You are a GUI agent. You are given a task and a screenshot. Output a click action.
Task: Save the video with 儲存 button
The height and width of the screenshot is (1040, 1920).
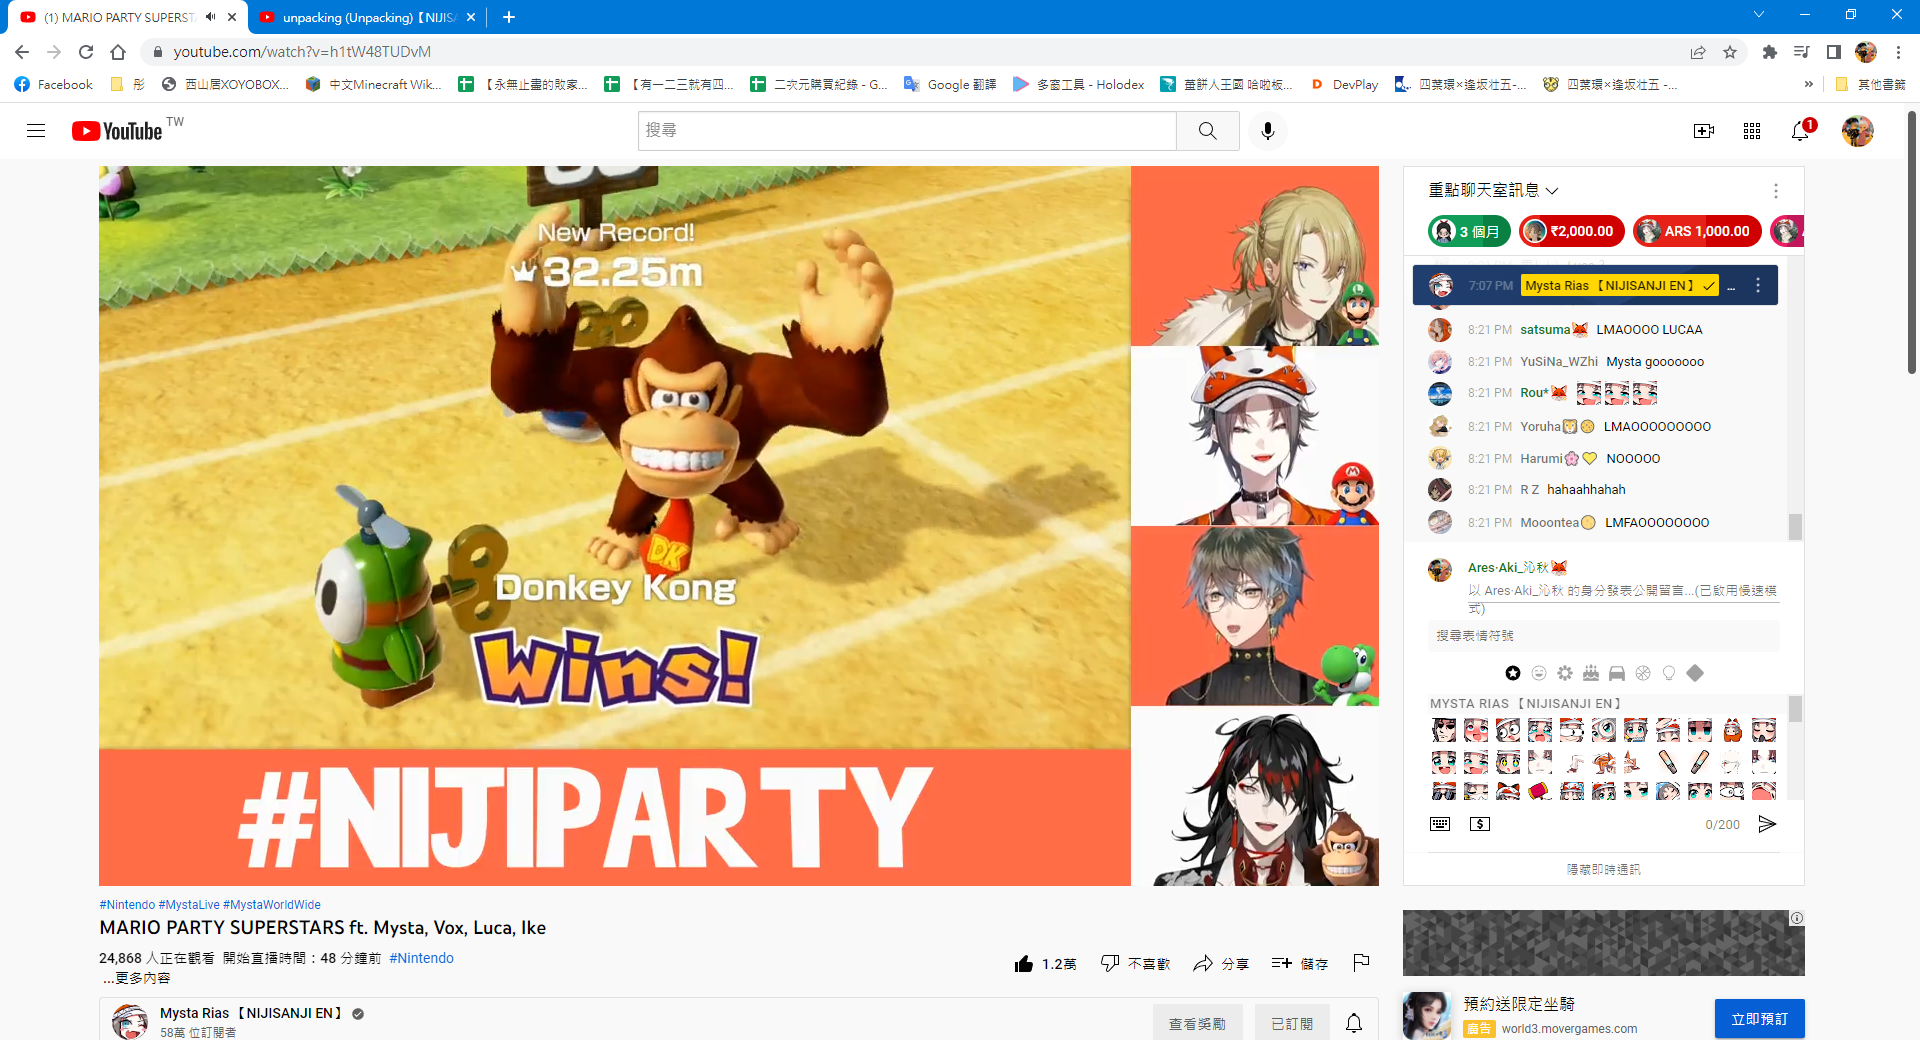1299,964
